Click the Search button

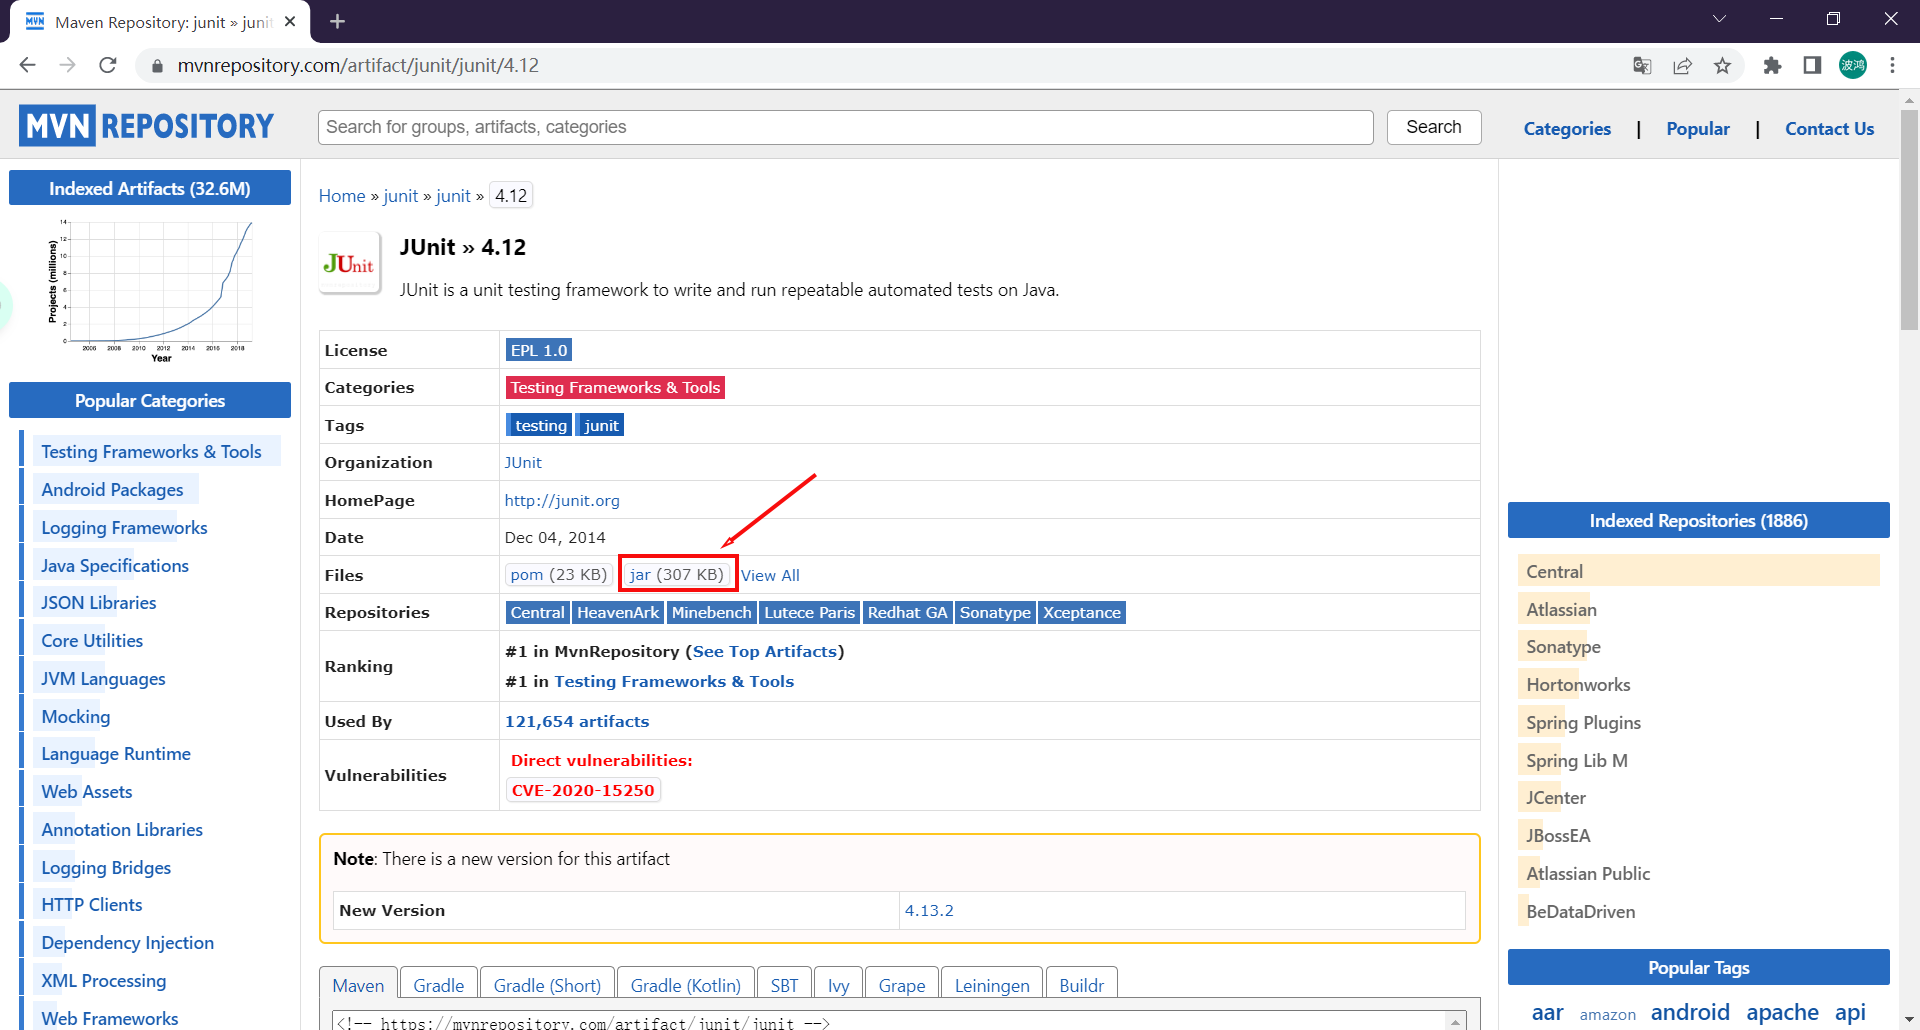click(x=1433, y=127)
